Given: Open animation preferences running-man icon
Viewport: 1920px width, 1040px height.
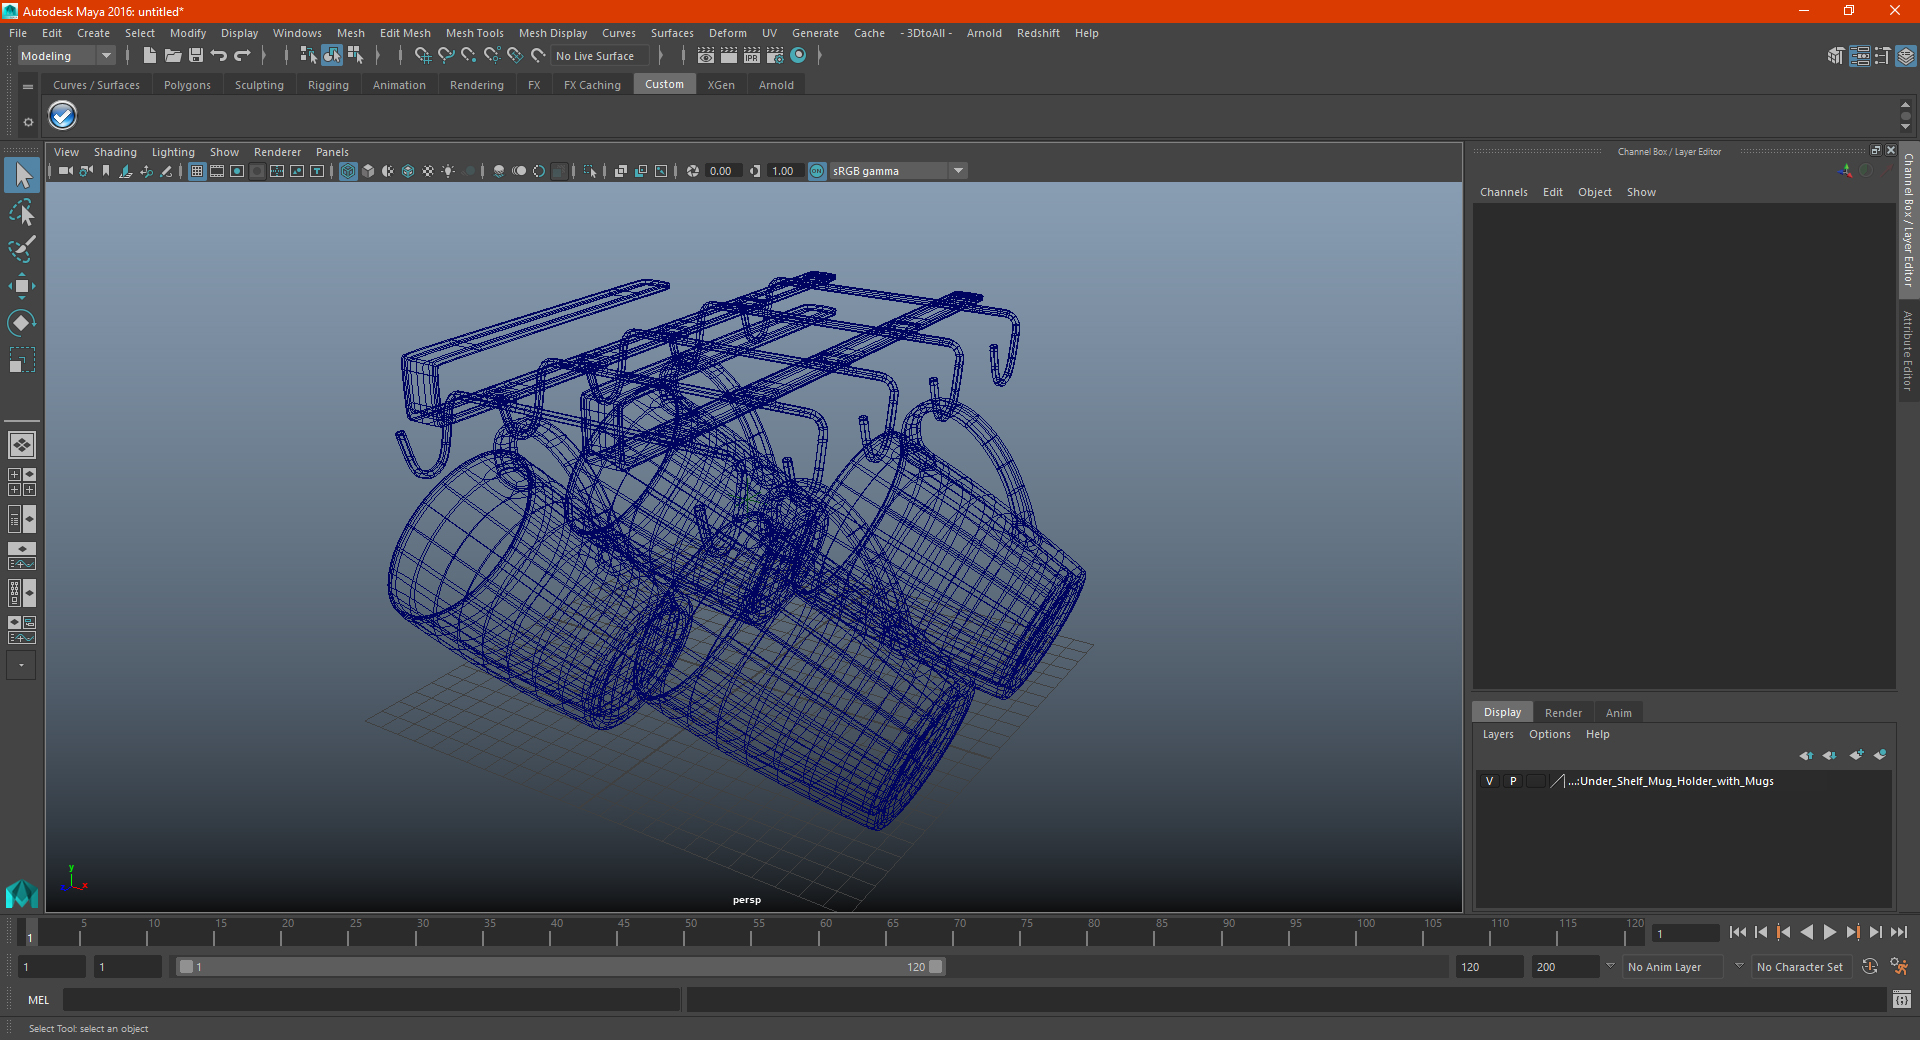Looking at the screenshot, I should (x=1899, y=967).
